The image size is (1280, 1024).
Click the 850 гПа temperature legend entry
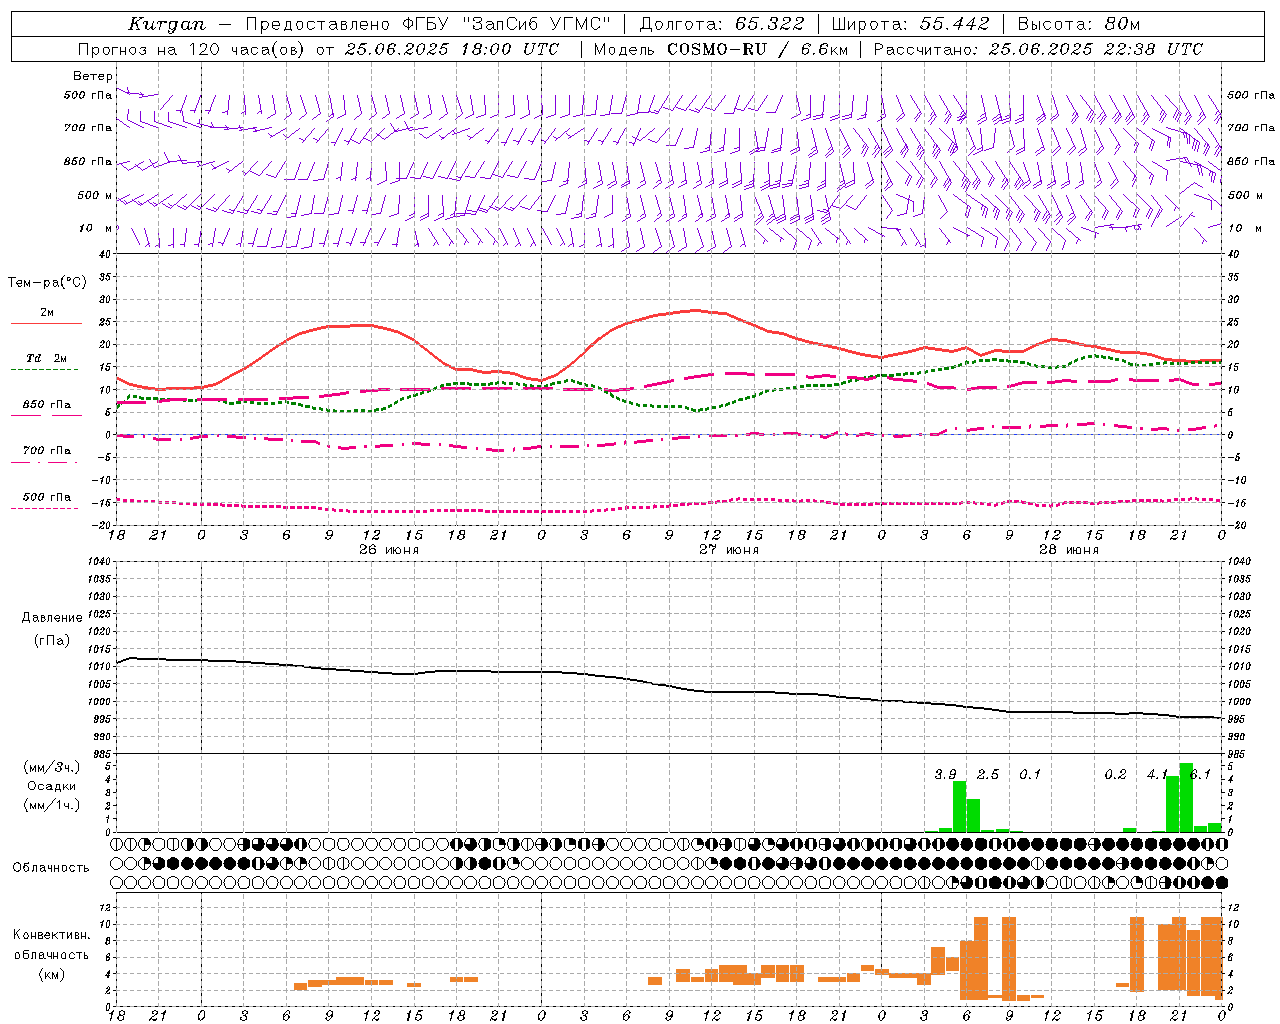point(46,408)
